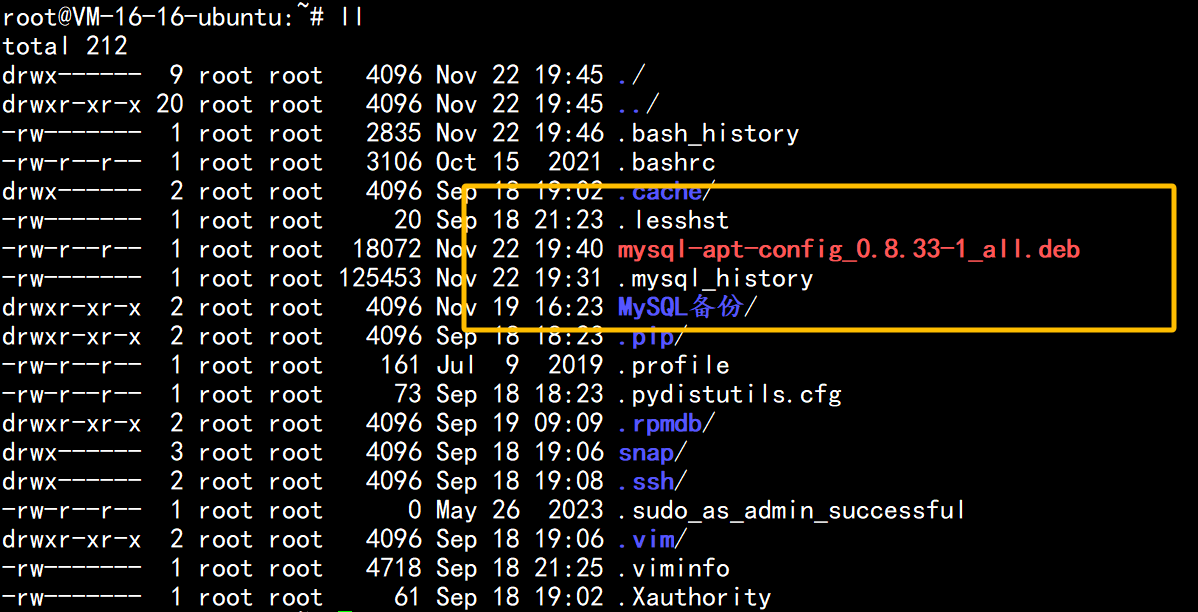Viewport: 1198px width, 612px height.
Task: Click the .profile file name
Action: coord(673,365)
